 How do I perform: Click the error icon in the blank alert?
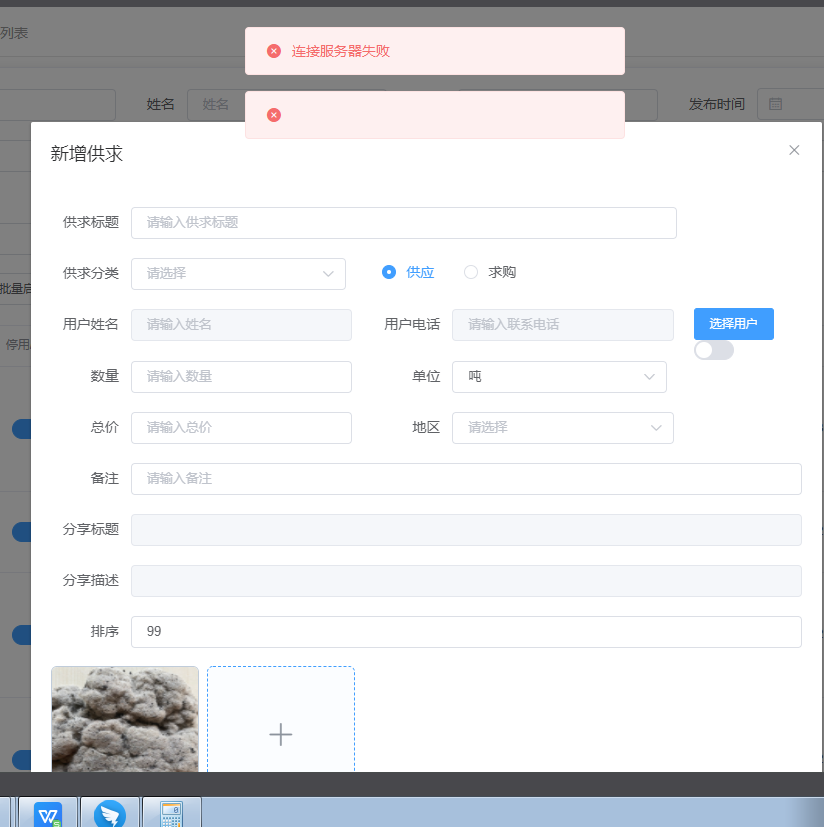coord(274,115)
